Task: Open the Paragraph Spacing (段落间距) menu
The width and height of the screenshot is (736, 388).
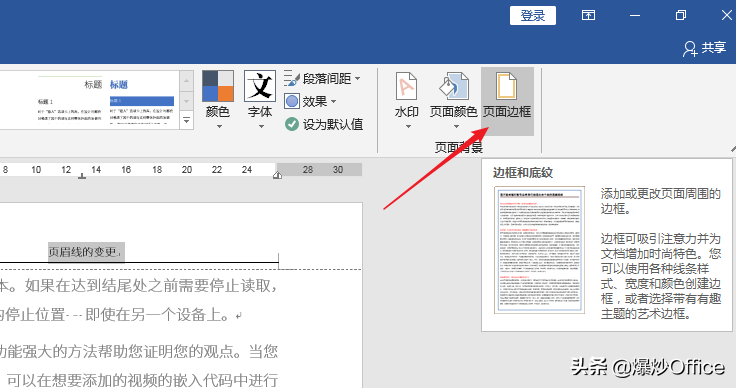Action: [x=323, y=78]
